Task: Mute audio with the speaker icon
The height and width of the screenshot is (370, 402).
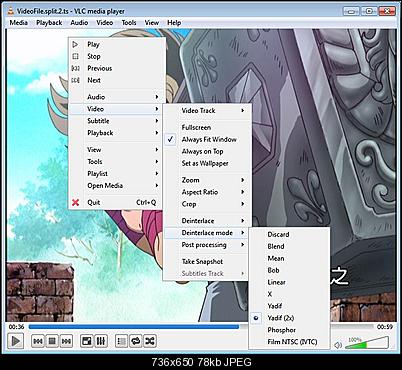Action: (x=338, y=345)
